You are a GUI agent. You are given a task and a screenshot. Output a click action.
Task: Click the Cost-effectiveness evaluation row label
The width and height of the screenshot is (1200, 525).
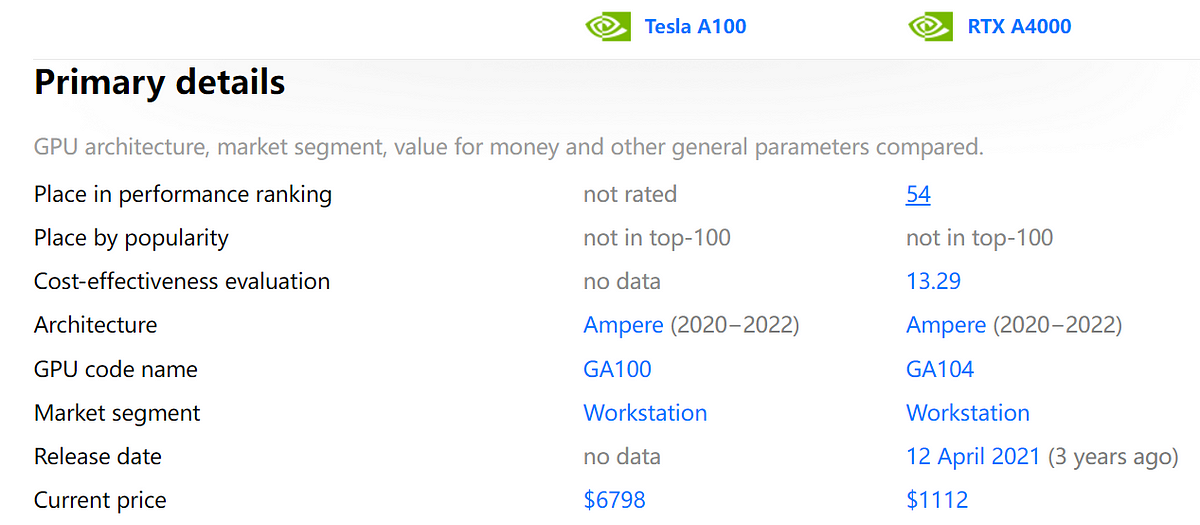pyautogui.click(x=182, y=281)
